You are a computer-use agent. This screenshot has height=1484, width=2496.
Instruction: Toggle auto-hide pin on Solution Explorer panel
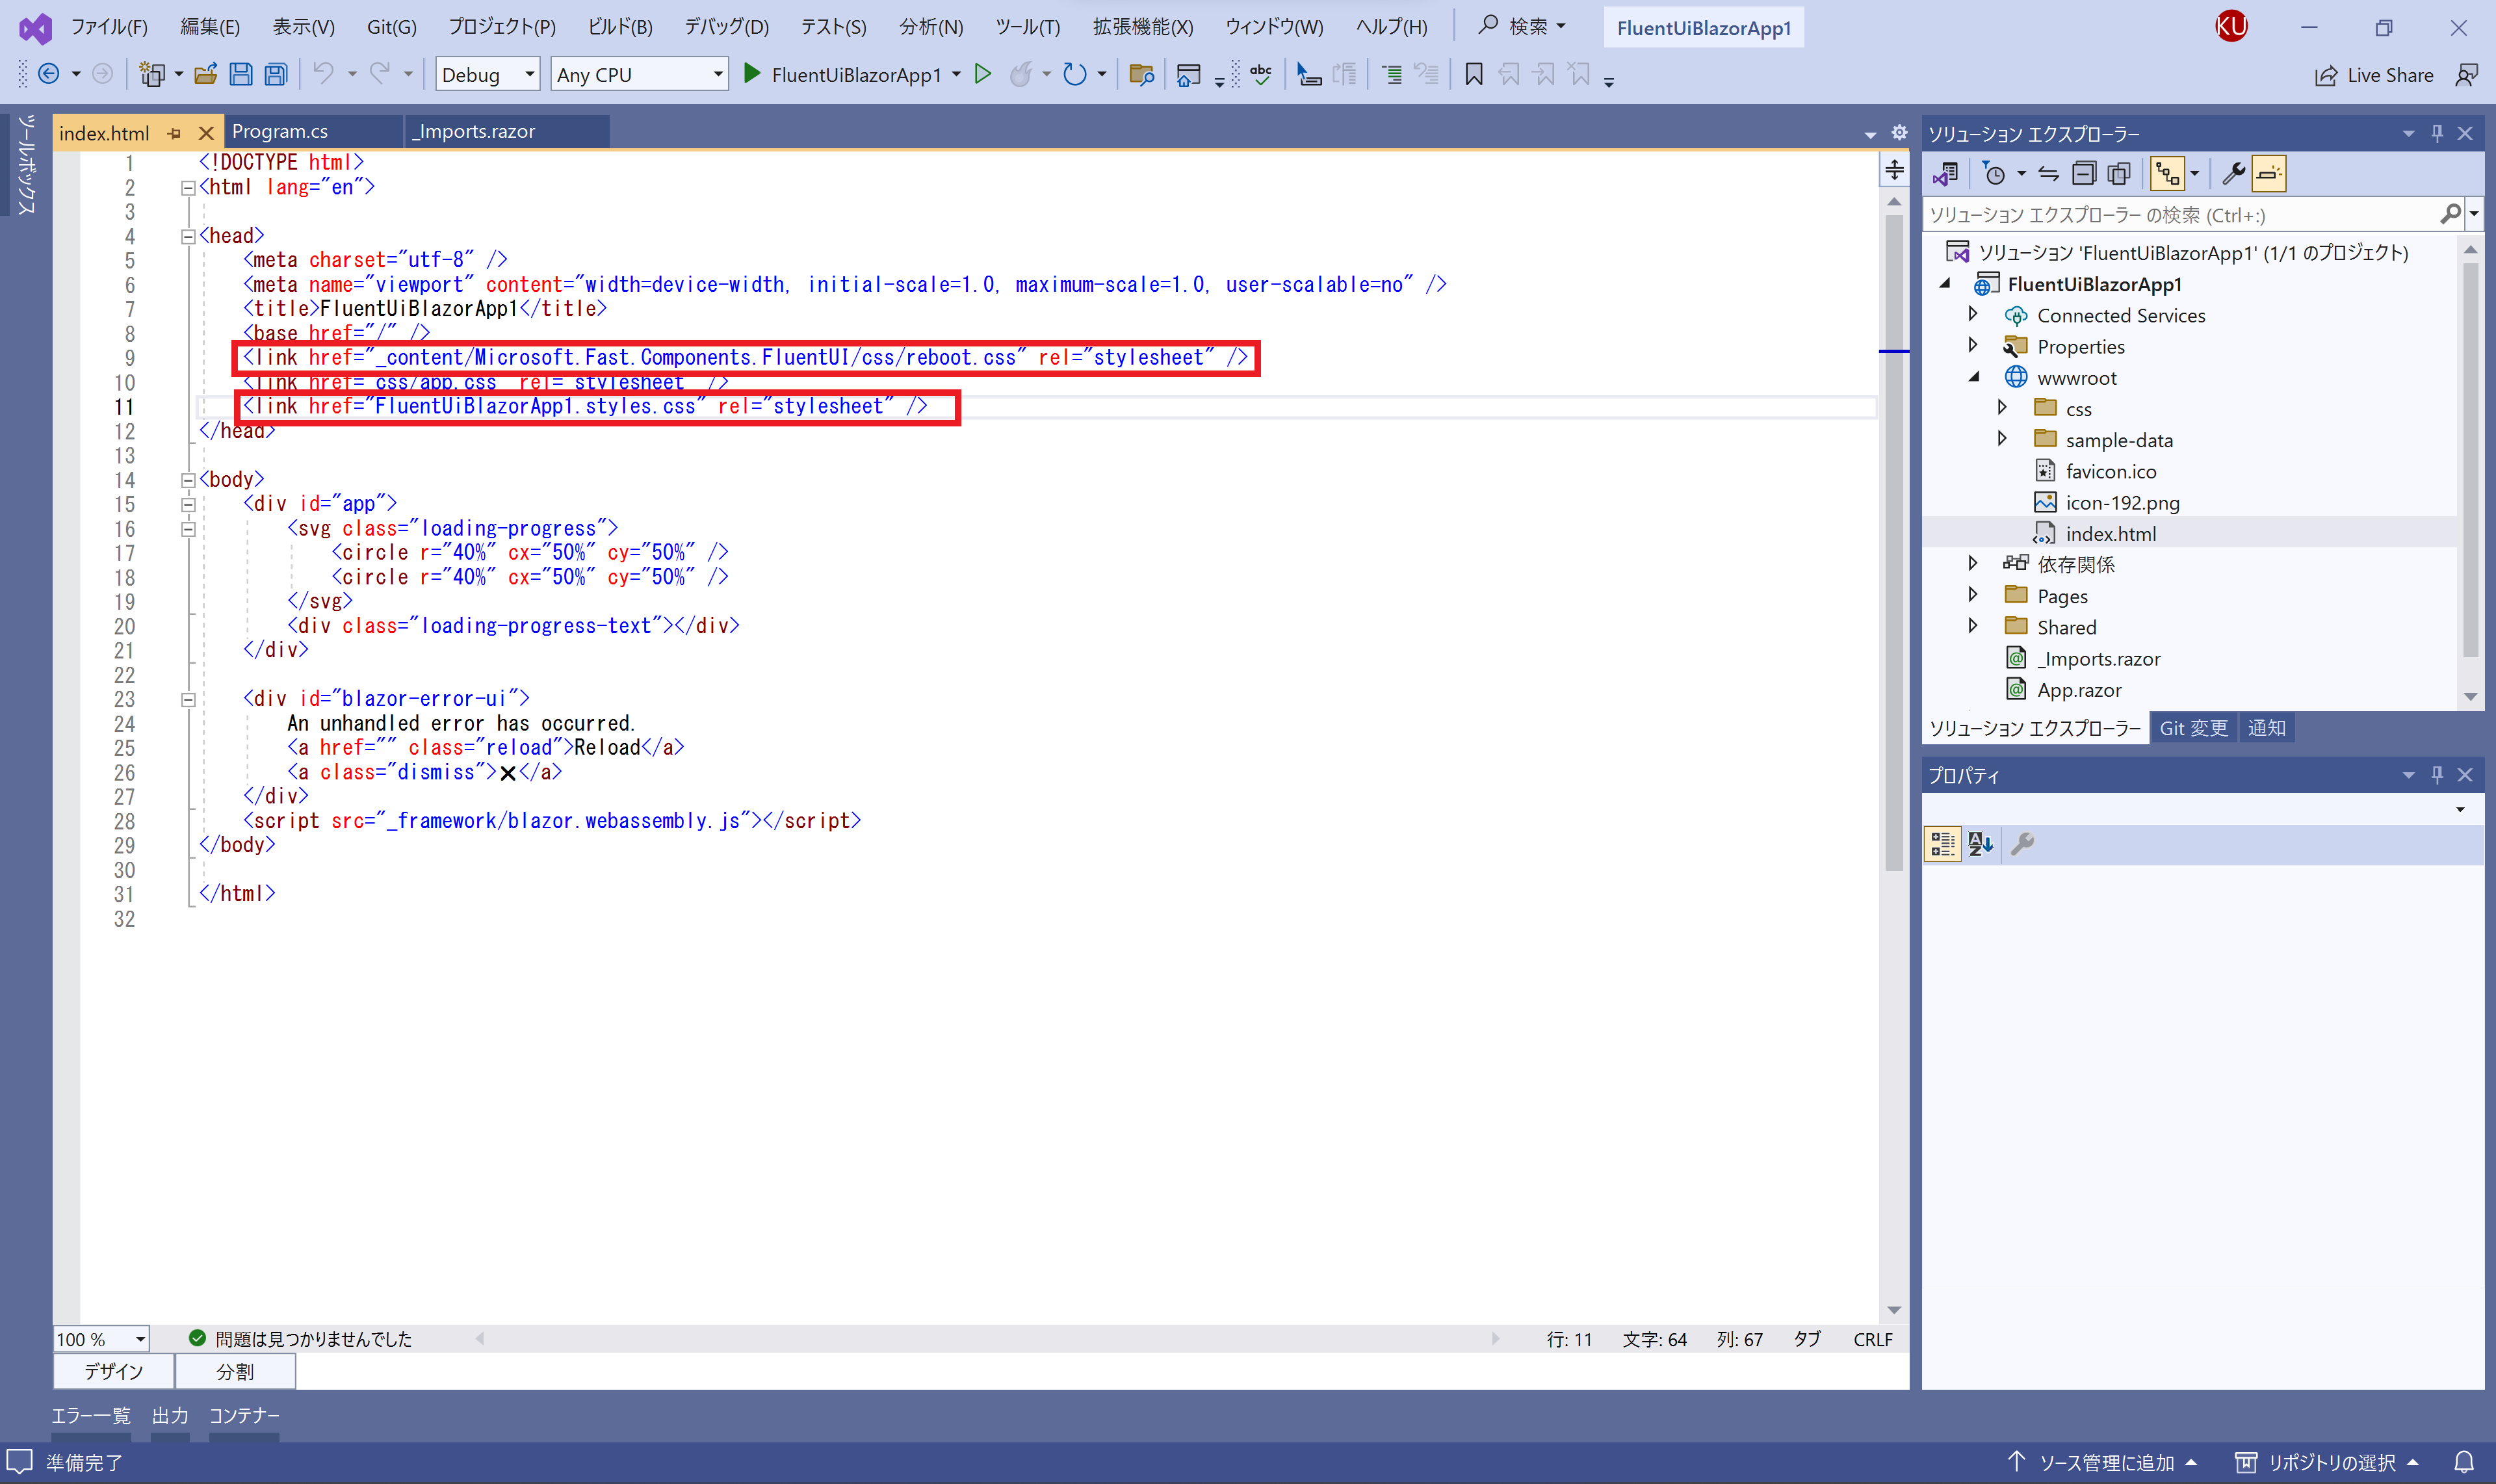[x=2437, y=133]
